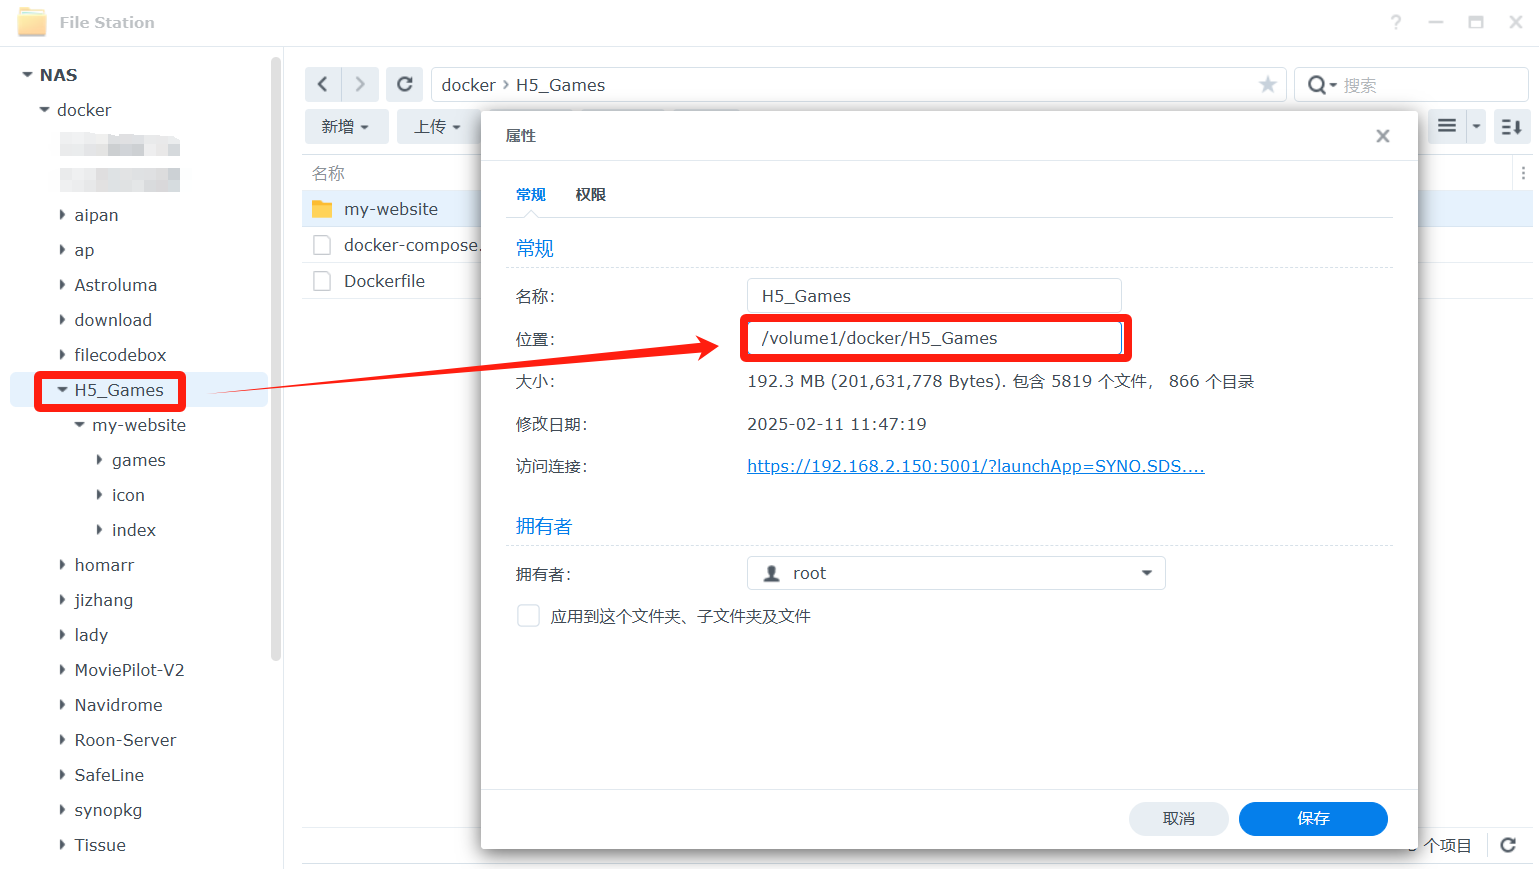Bookmark the path with the star icon
1539x869 pixels.
click(1267, 85)
